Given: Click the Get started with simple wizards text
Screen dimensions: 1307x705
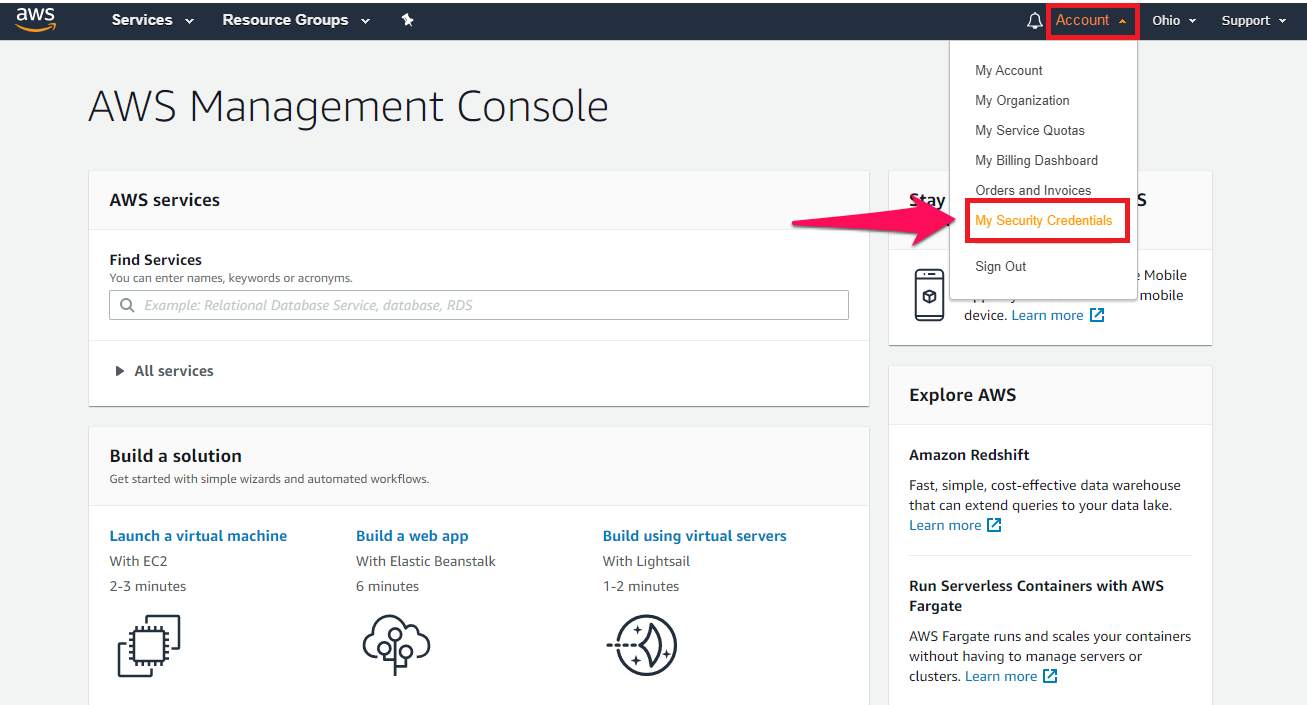Looking at the screenshot, I should tap(269, 479).
